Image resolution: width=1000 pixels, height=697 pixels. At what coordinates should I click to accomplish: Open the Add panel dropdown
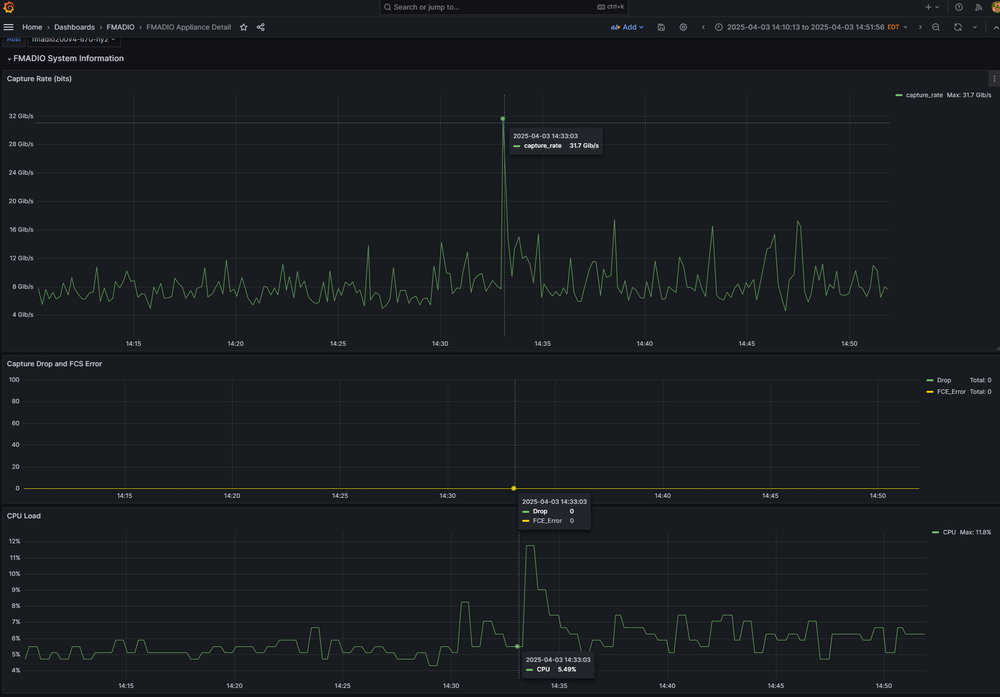(x=628, y=27)
